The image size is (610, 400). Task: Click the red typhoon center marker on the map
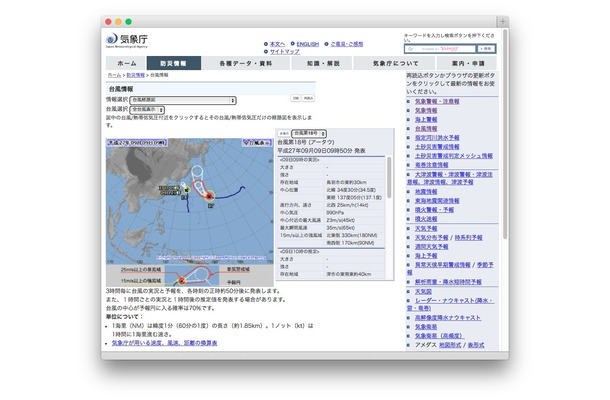pos(209,196)
